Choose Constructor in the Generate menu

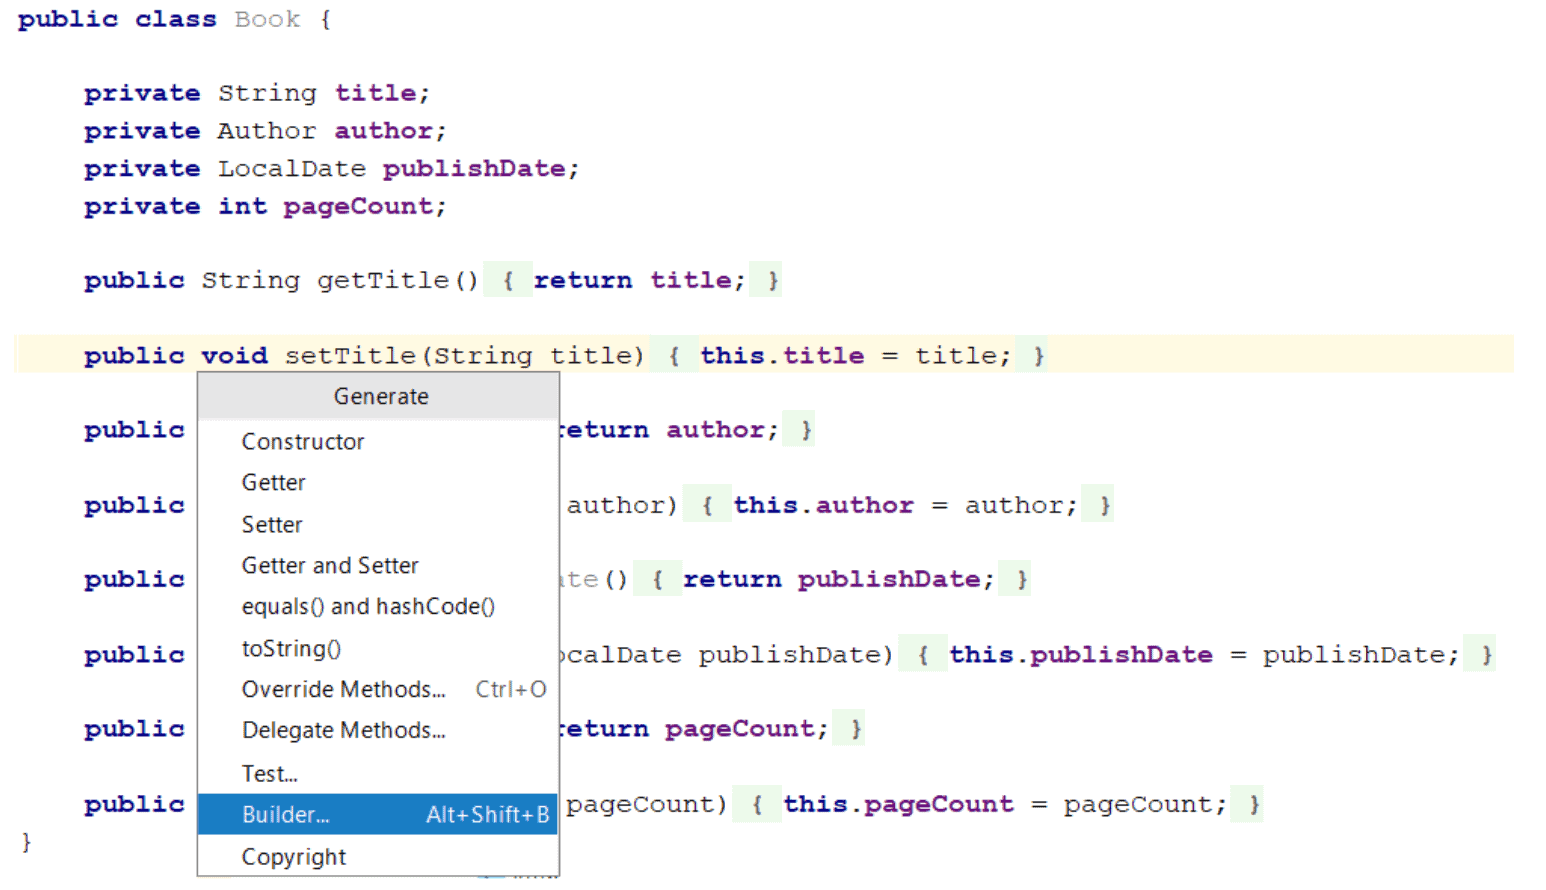pyautogui.click(x=377, y=441)
